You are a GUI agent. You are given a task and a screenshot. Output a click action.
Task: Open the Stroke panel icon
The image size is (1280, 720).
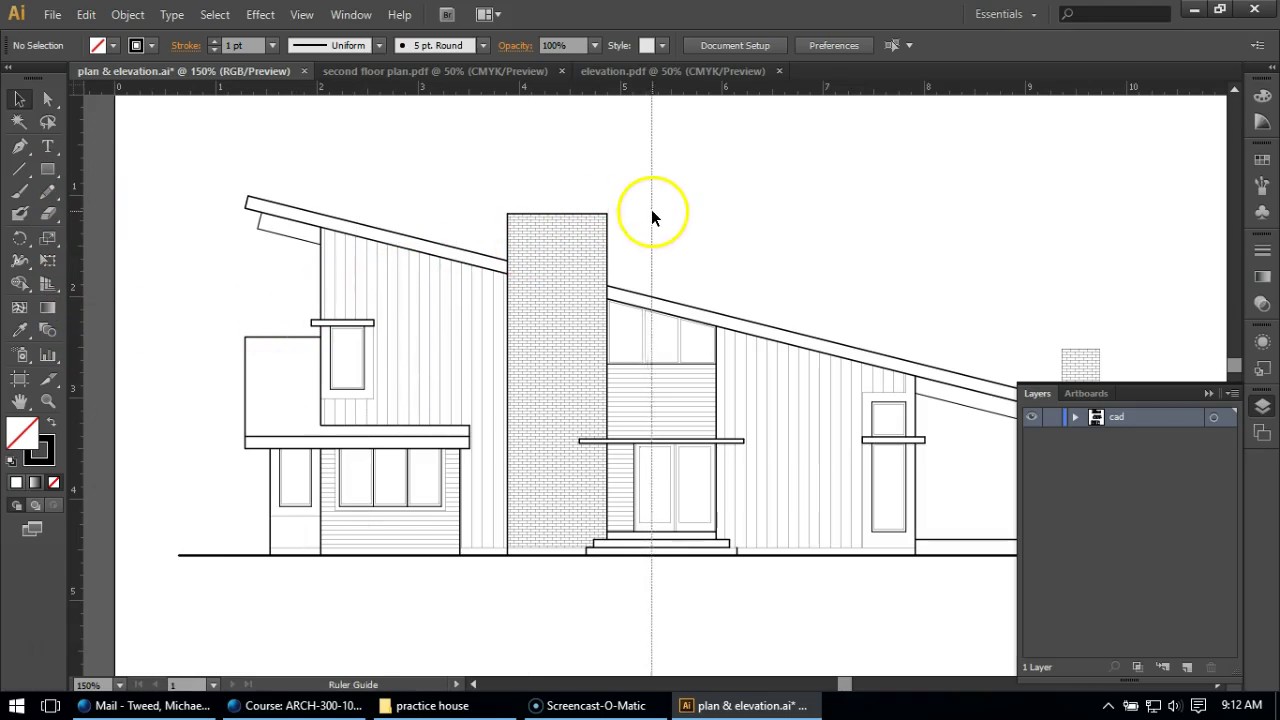(x=1262, y=250)
